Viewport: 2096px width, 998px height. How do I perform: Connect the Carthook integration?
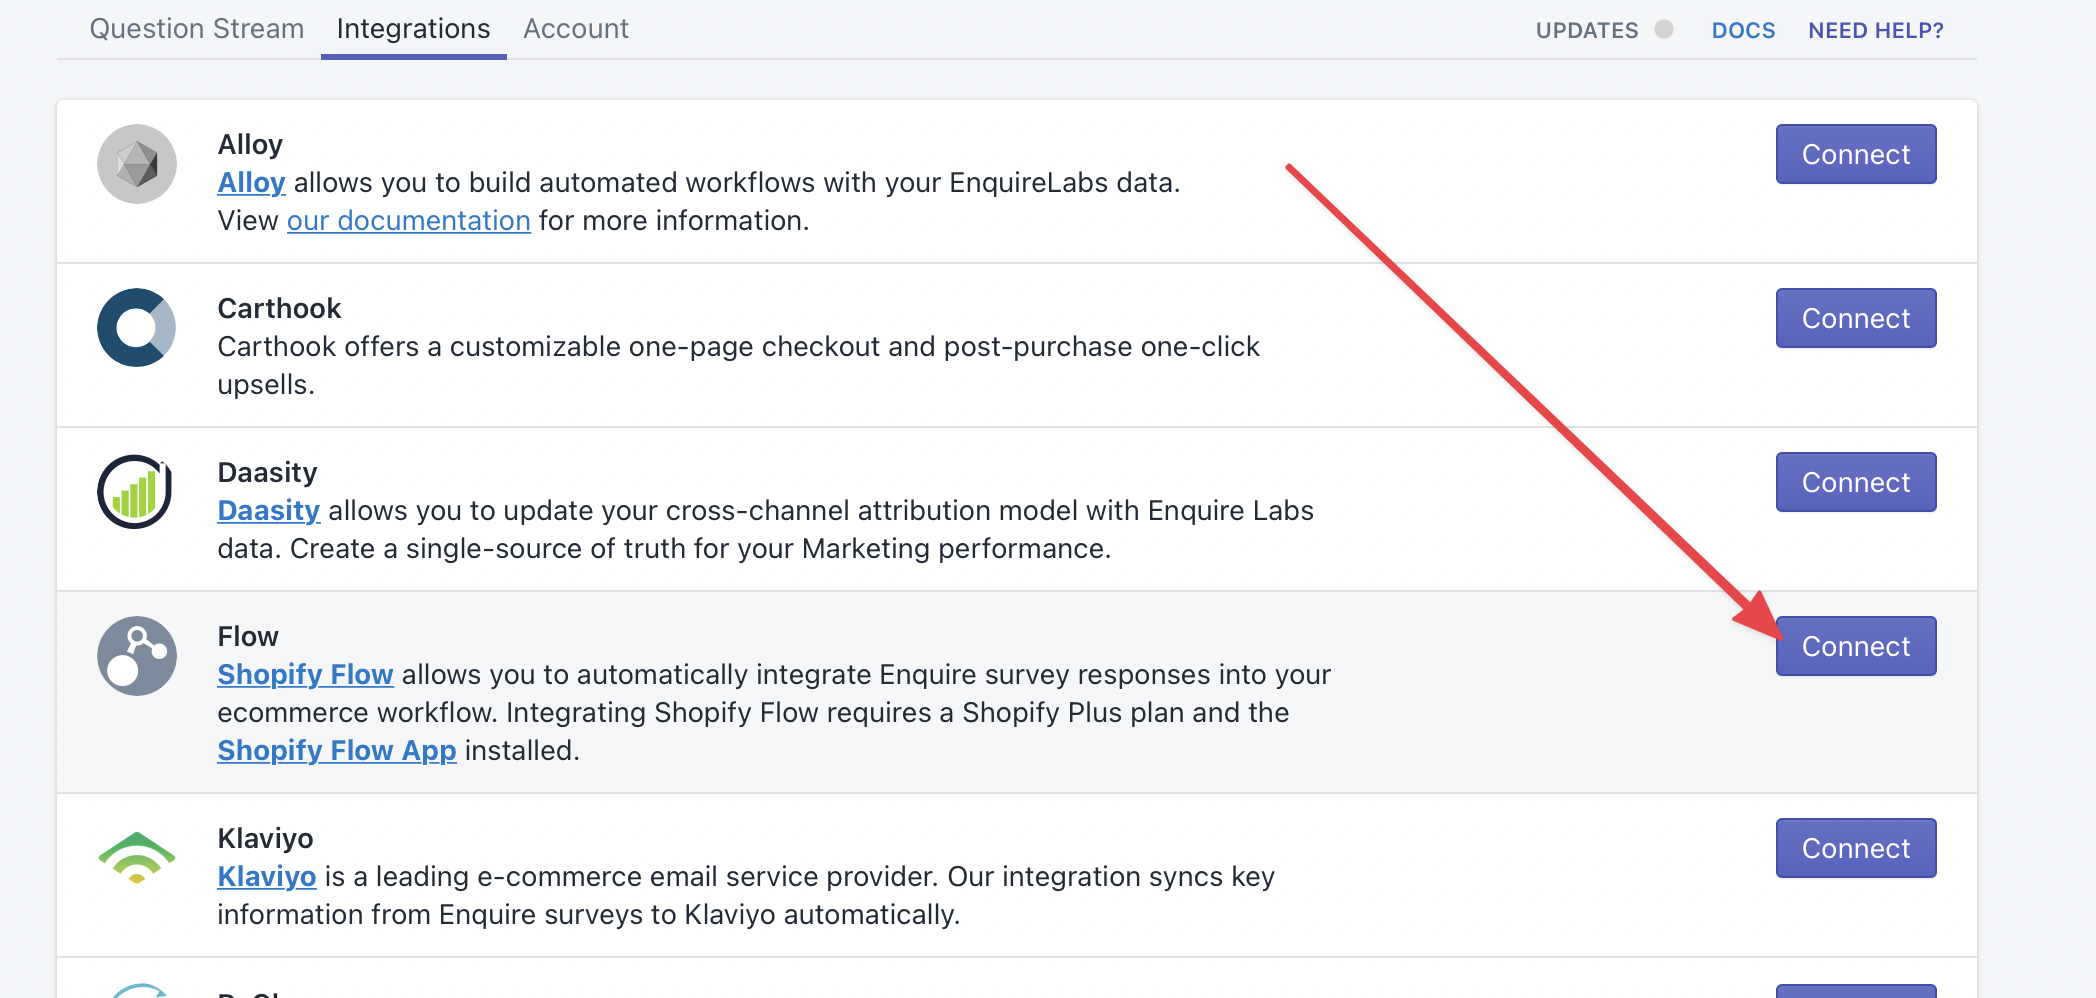[1856, 318]
